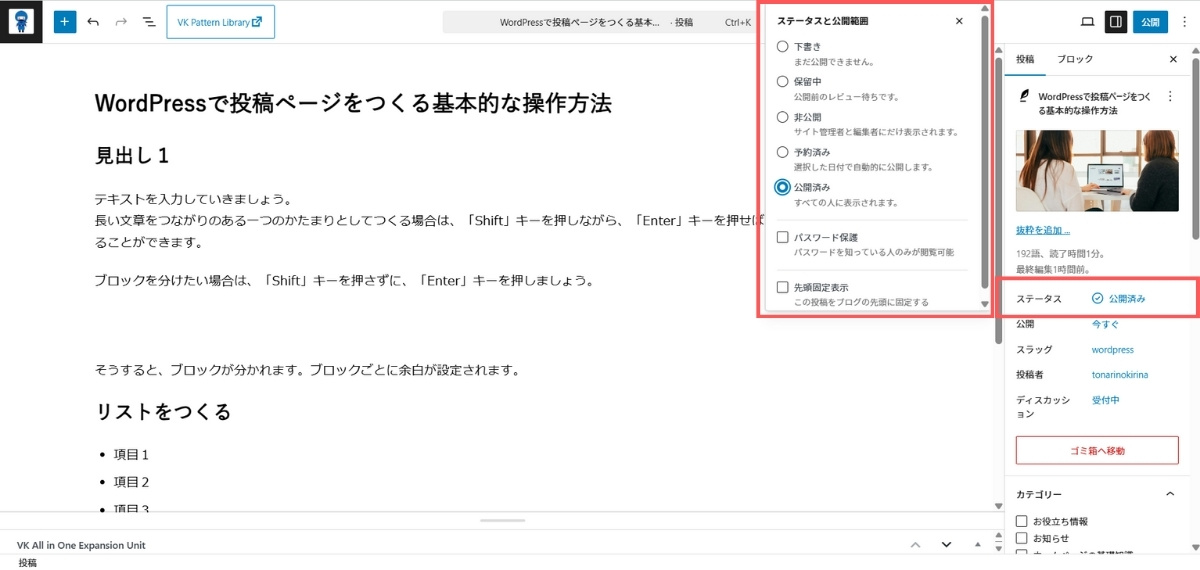Select the 公開済み radio option
Image resolution: width=1200 pixels, height=570 pixels.
click(783, 187)
